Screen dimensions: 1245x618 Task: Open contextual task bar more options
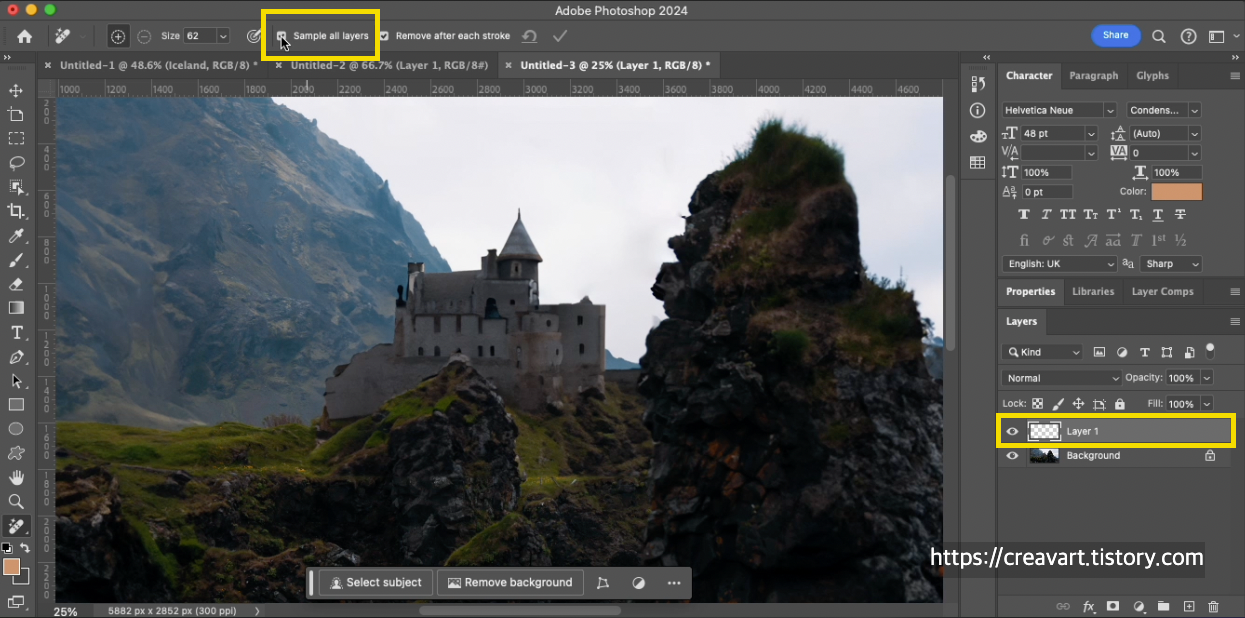[674, 583]
